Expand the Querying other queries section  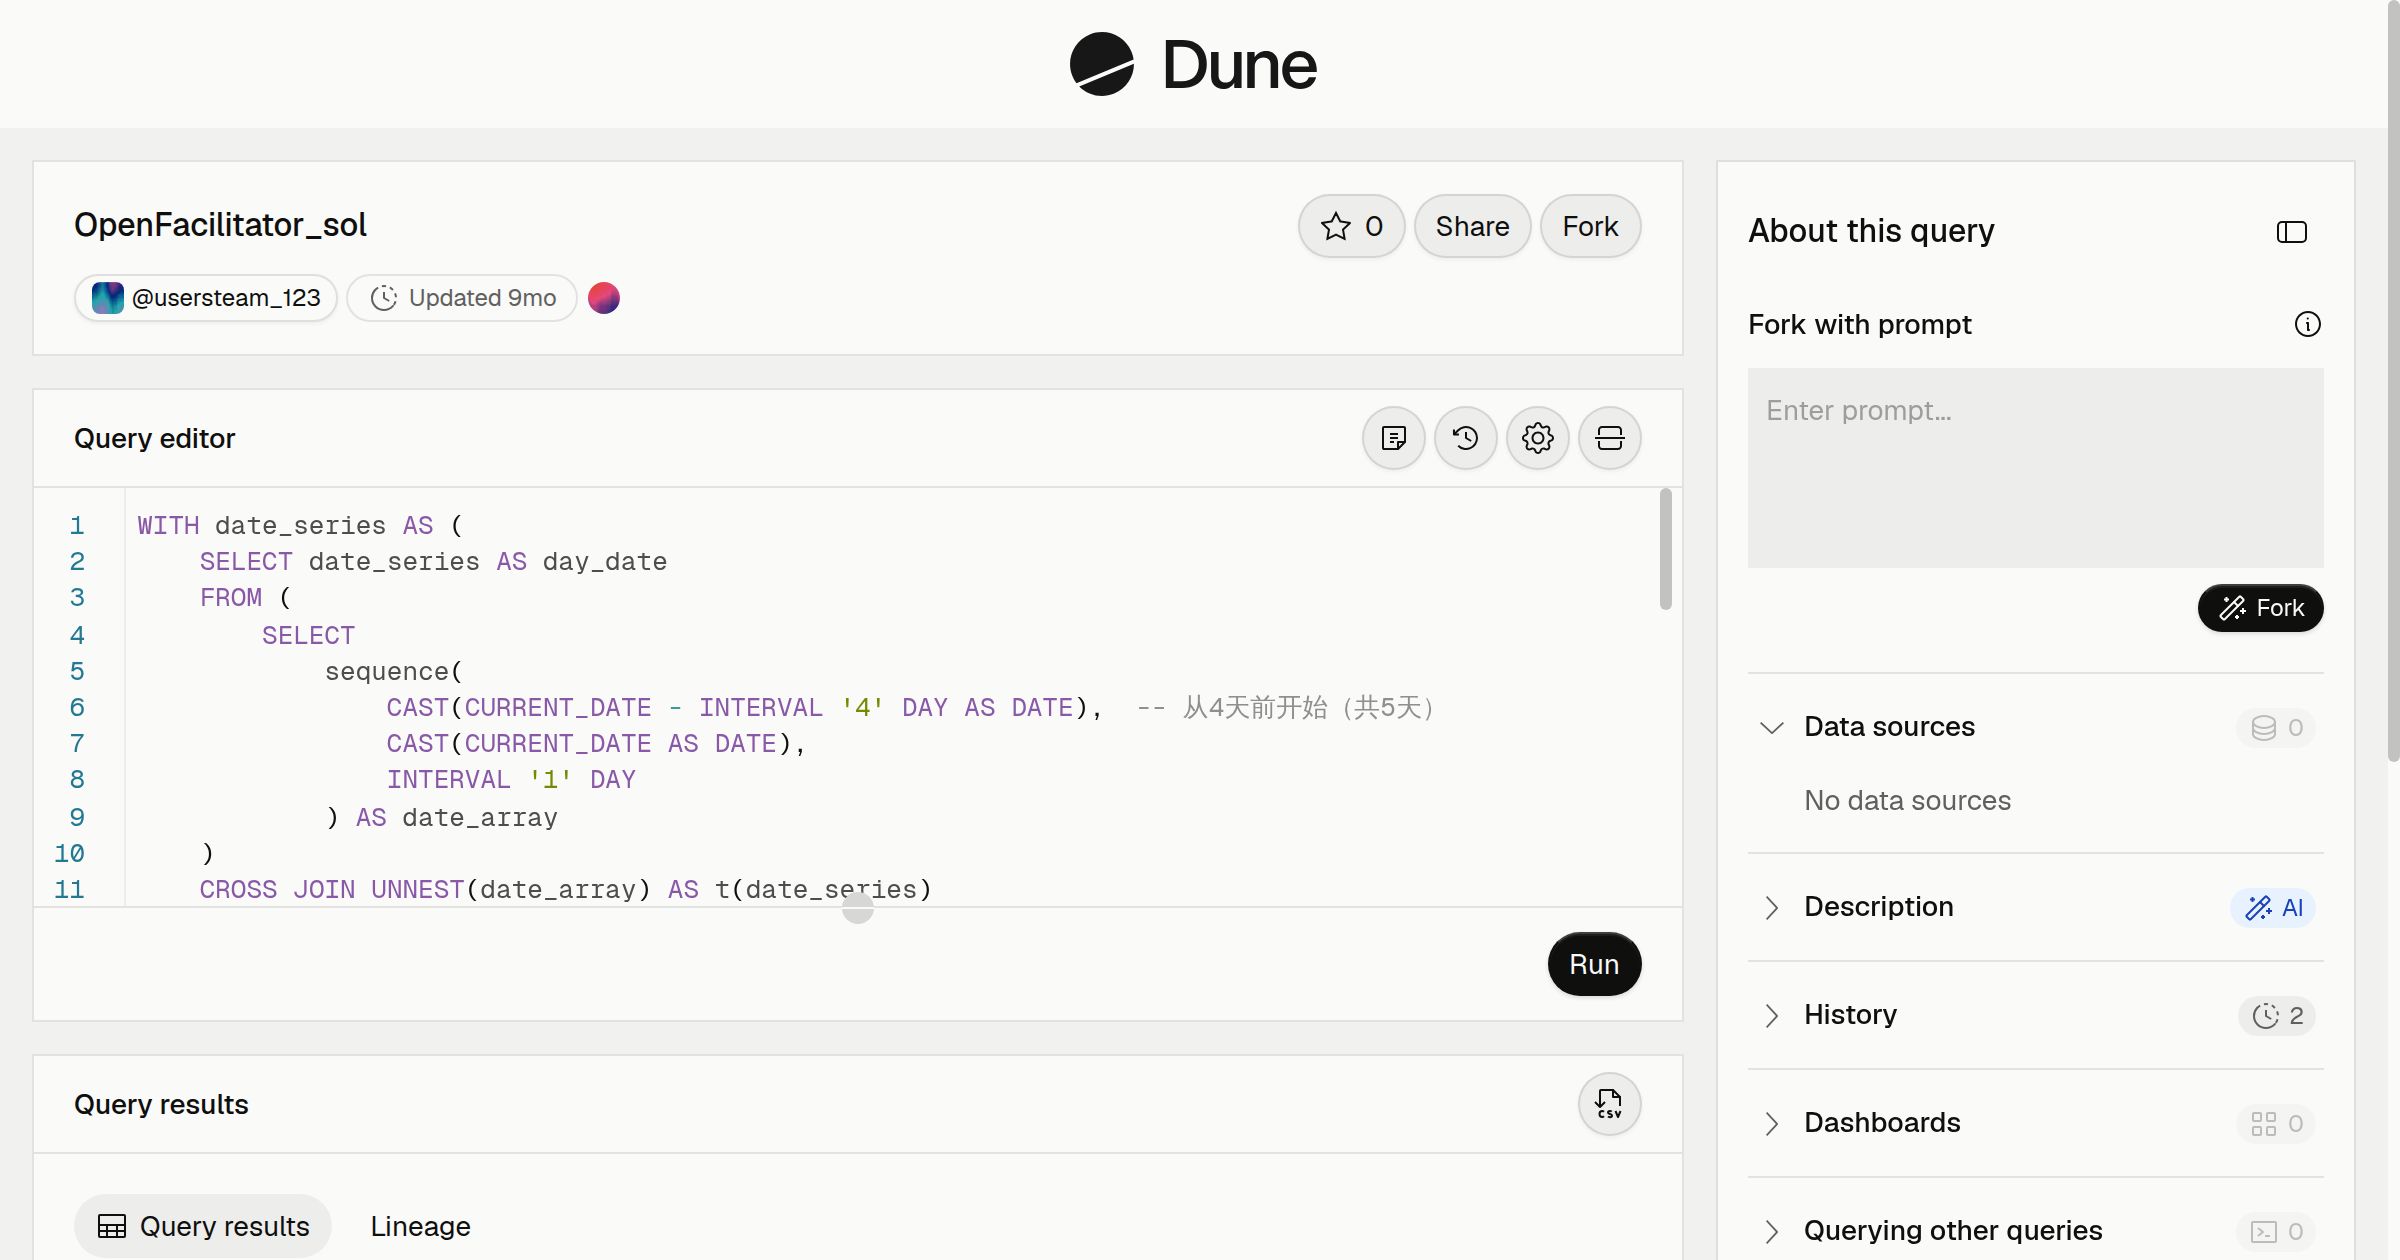pyautogui.click(x=1771, y=1231)
